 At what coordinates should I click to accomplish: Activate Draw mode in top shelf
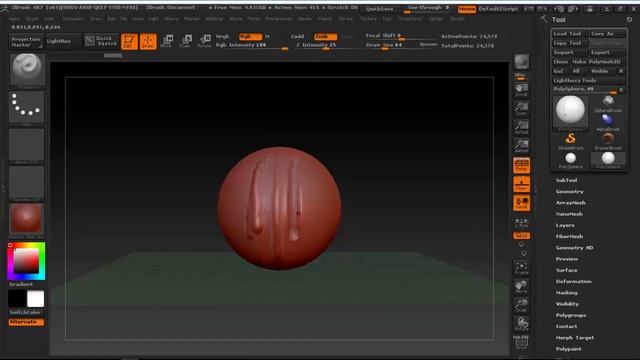coord(148,41)
